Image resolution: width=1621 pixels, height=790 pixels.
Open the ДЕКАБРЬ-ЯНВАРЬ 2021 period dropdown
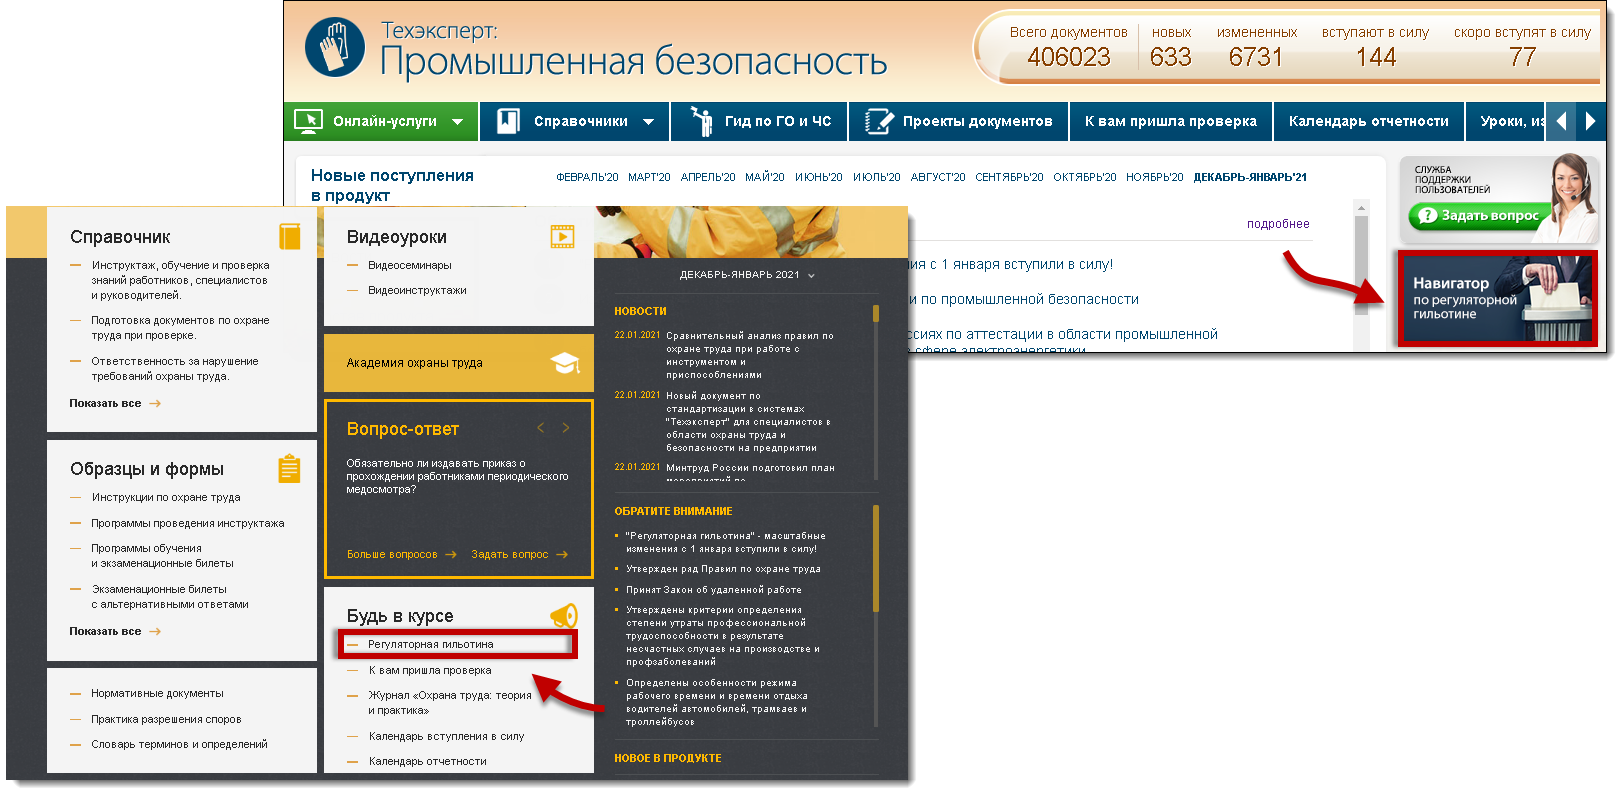click(746, 275)
